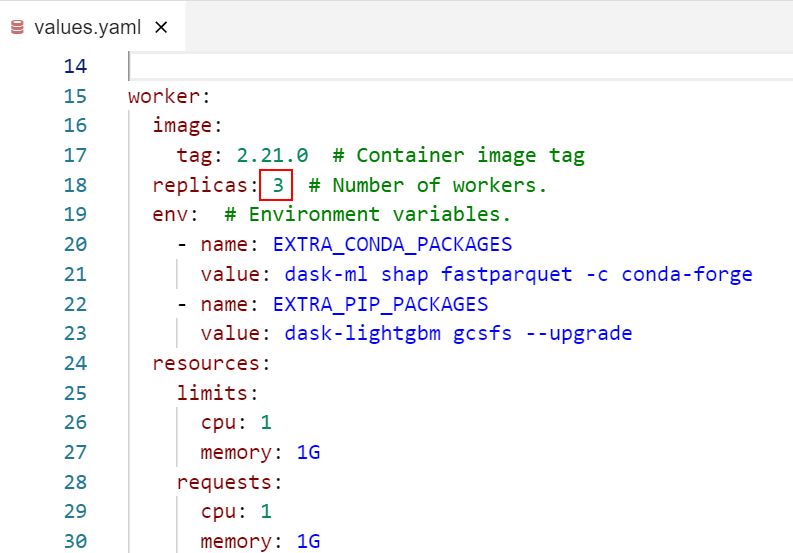Click the '--upgrade' flag
Viewport: 793px width, 553px height.
click(579, 334)
